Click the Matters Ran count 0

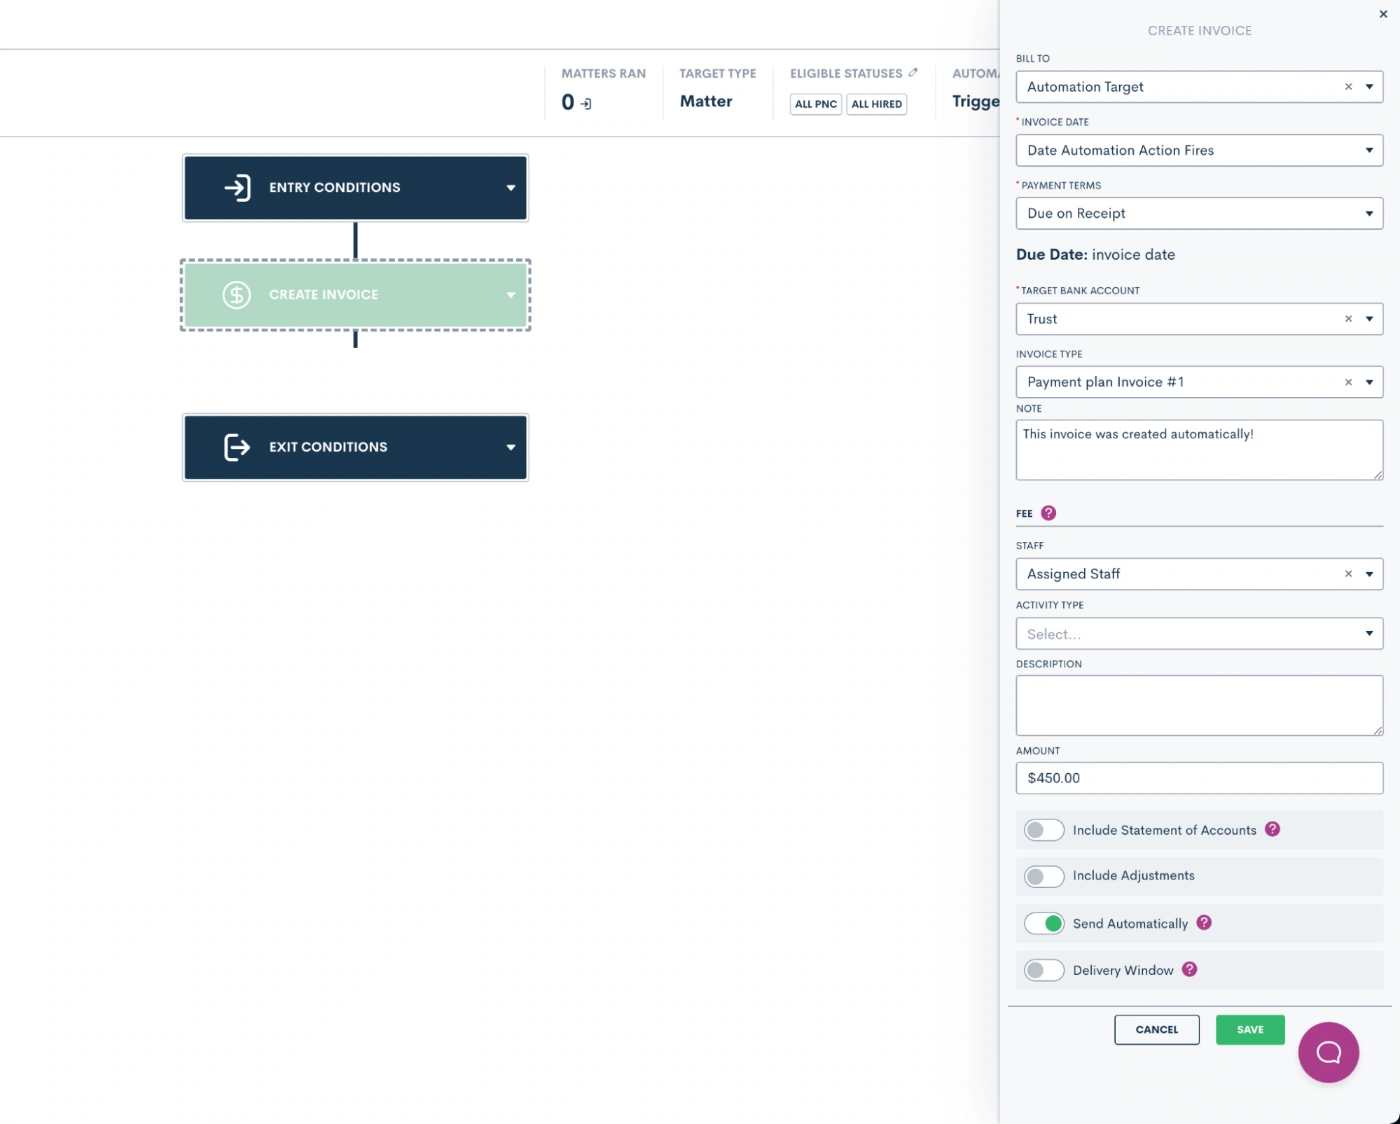coord(568,102)
